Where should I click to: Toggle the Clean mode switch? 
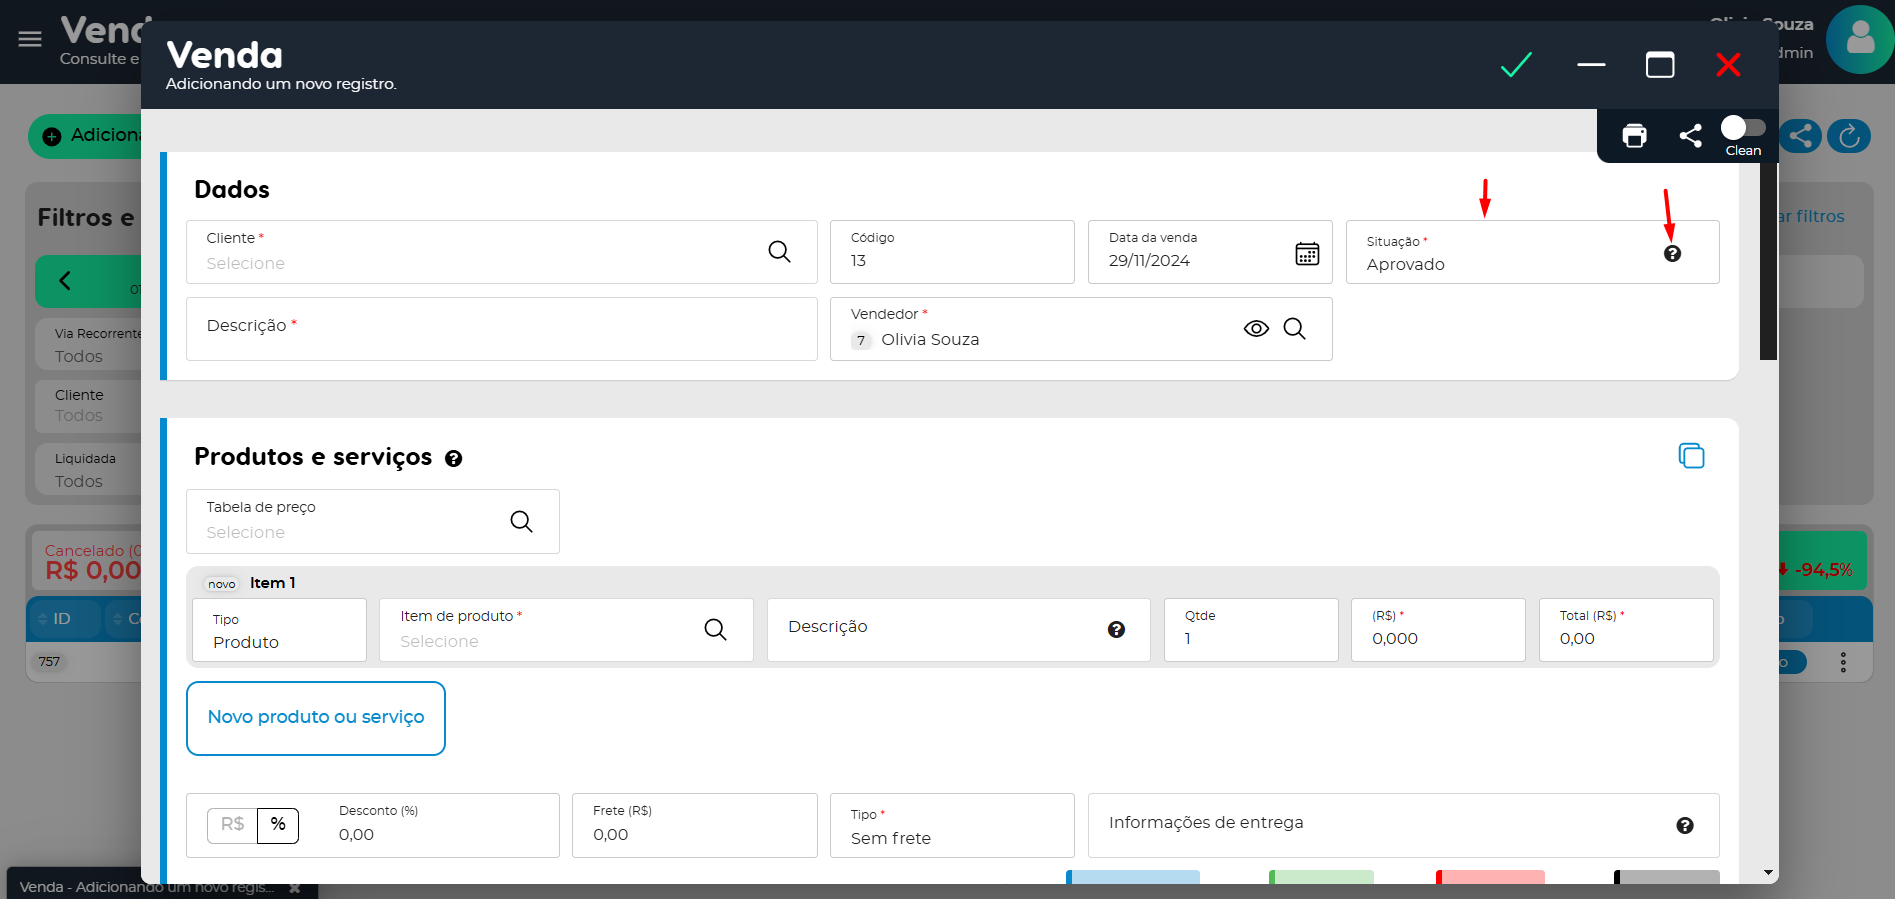point(1742,129)
